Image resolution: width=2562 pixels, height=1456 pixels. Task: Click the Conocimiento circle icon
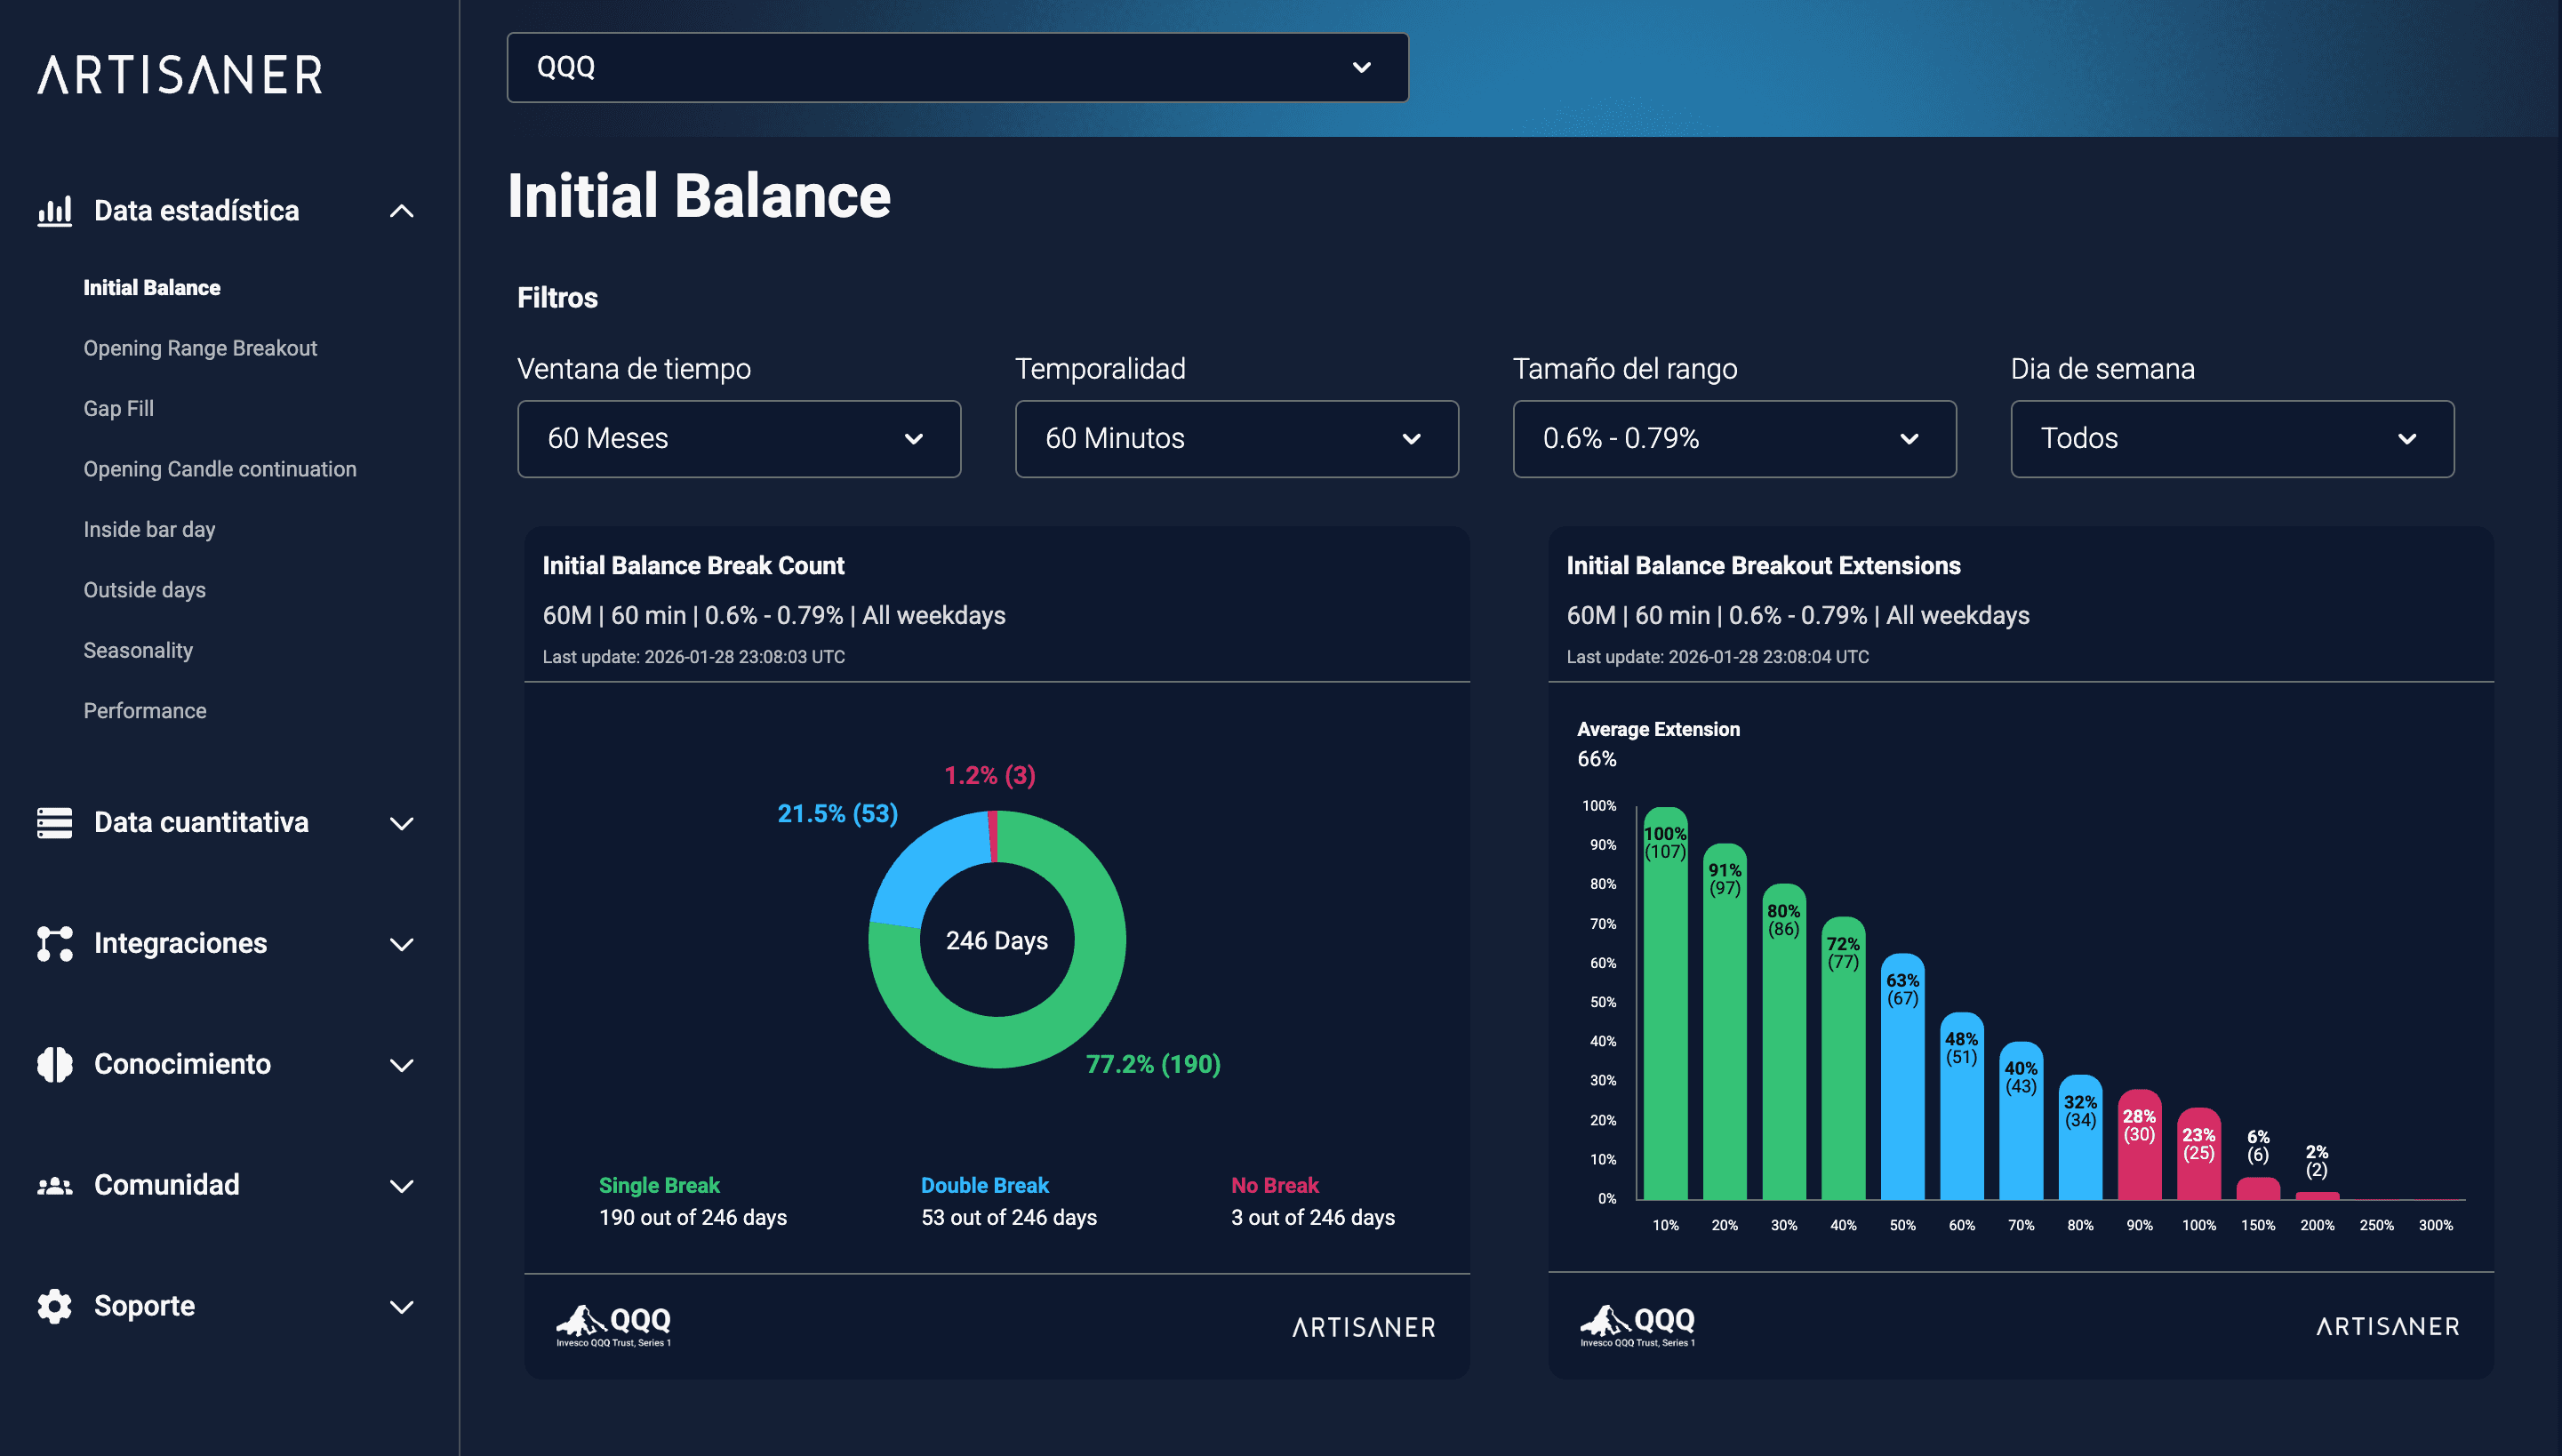(x=54, y=1064)
